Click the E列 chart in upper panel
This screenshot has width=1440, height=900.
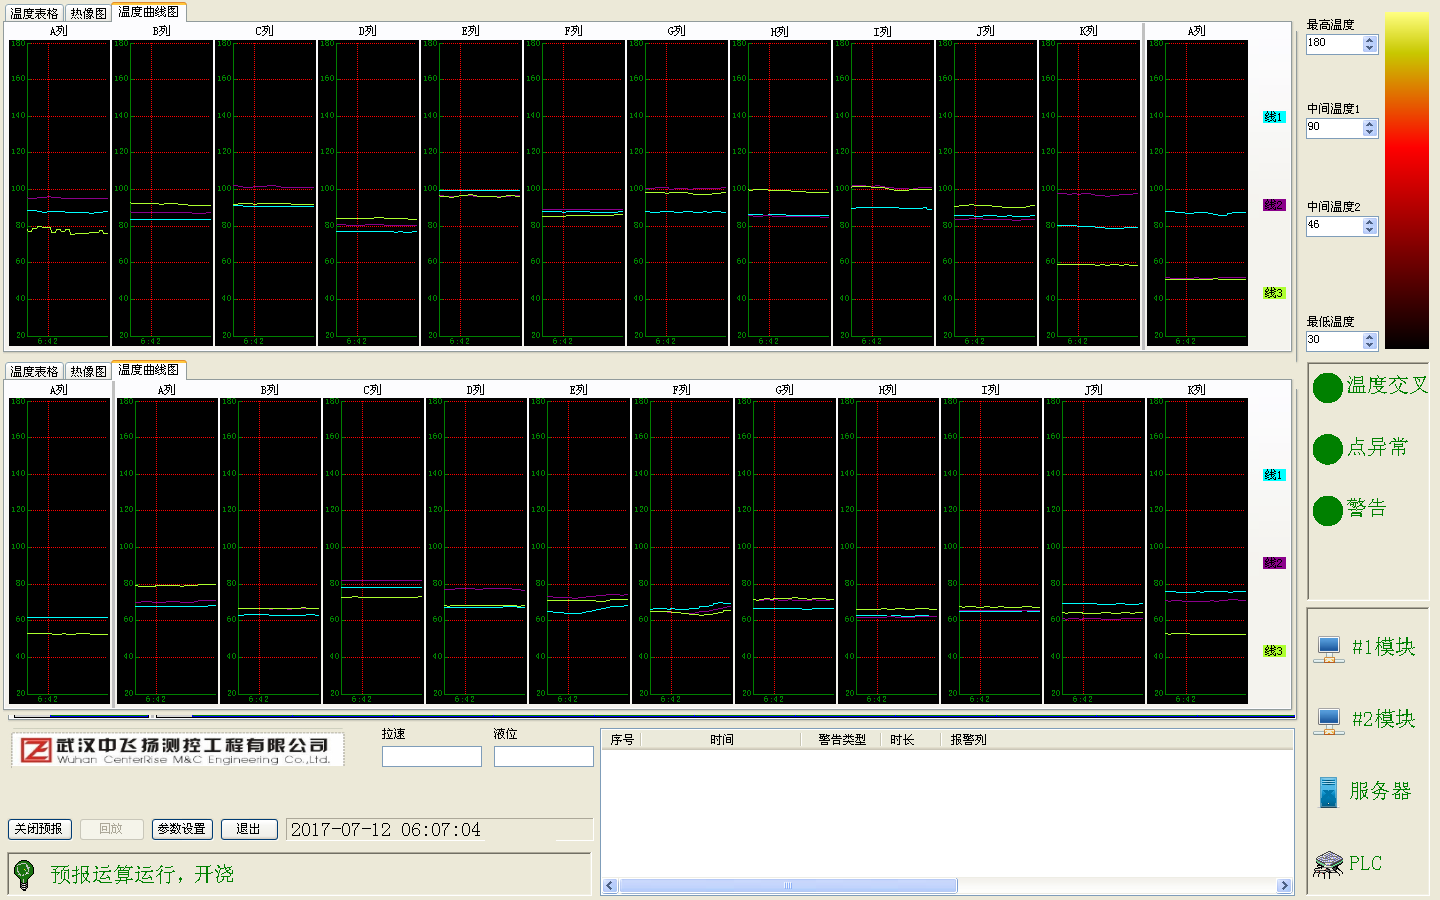tap(471, 193)
